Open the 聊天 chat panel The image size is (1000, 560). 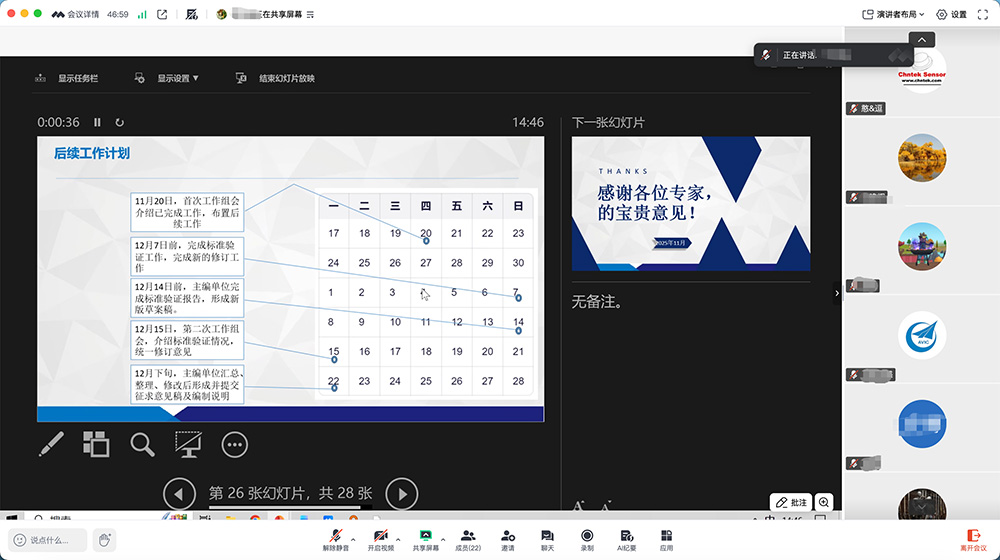click(x=547, y=538)
